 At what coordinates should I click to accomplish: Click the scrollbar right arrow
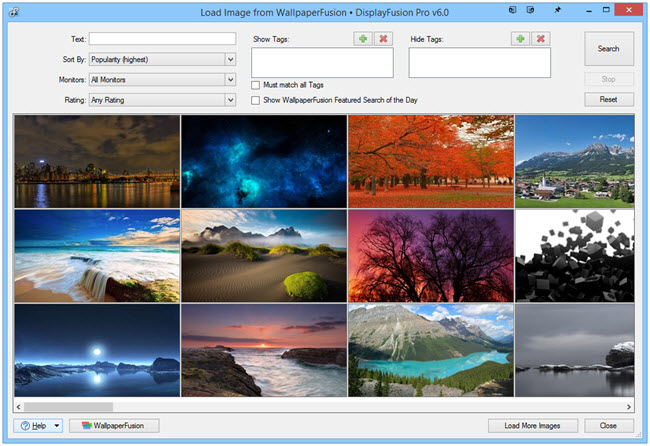[x=629, y=407]
